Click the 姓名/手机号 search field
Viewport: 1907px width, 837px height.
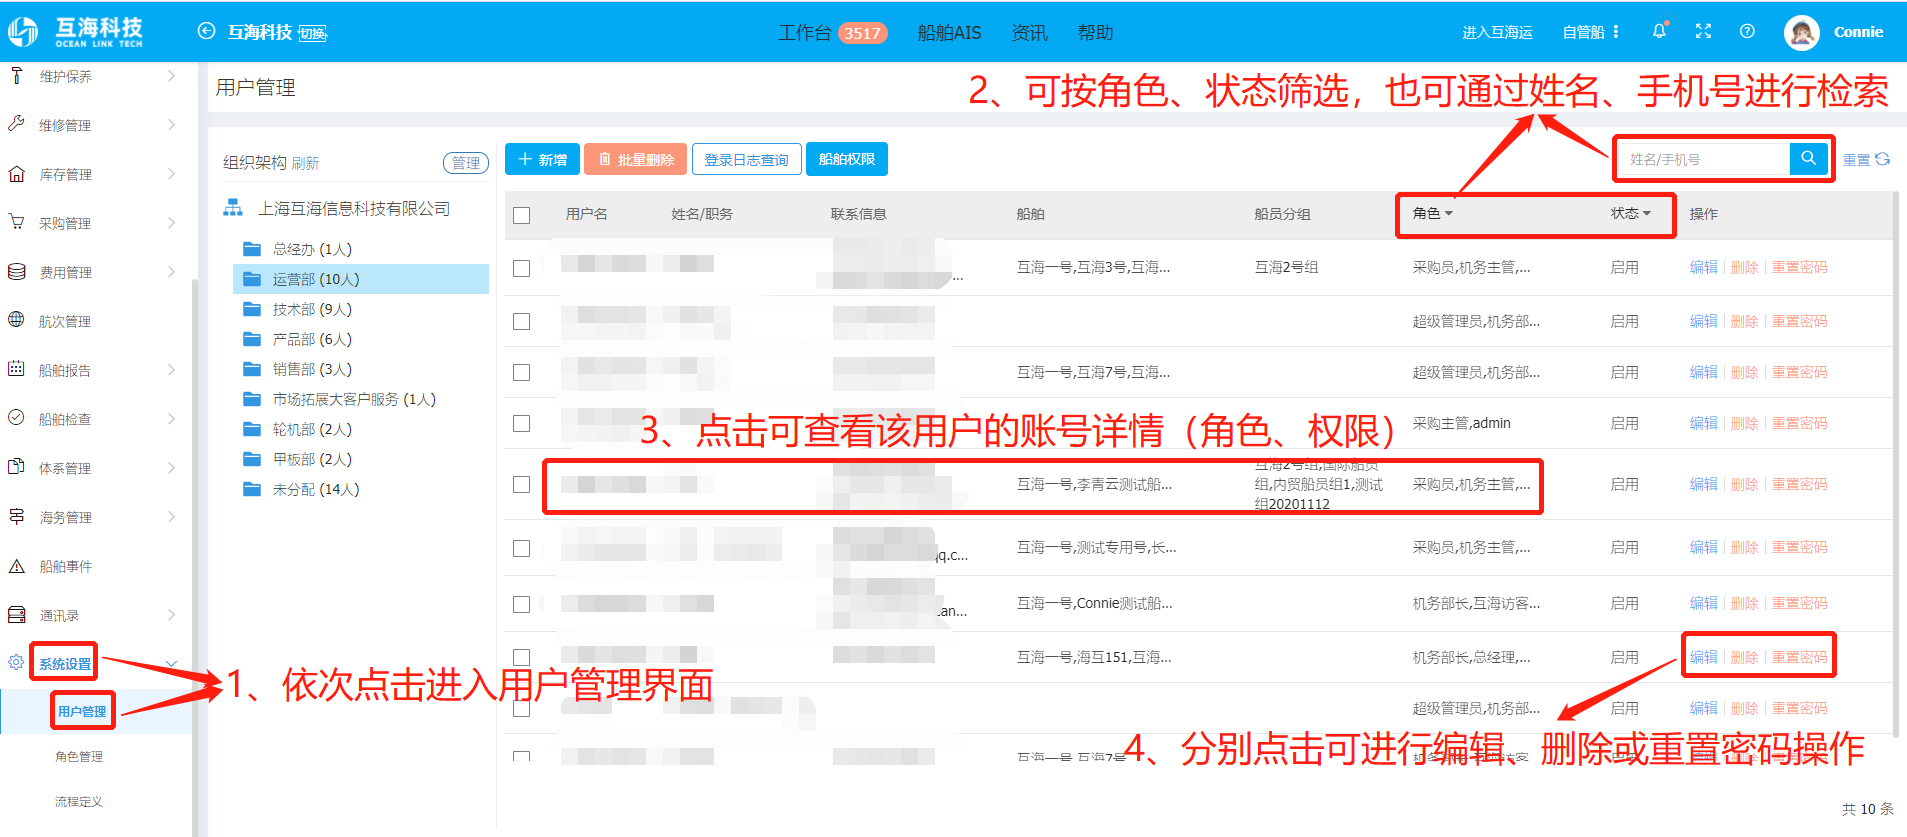(1702, 159)
